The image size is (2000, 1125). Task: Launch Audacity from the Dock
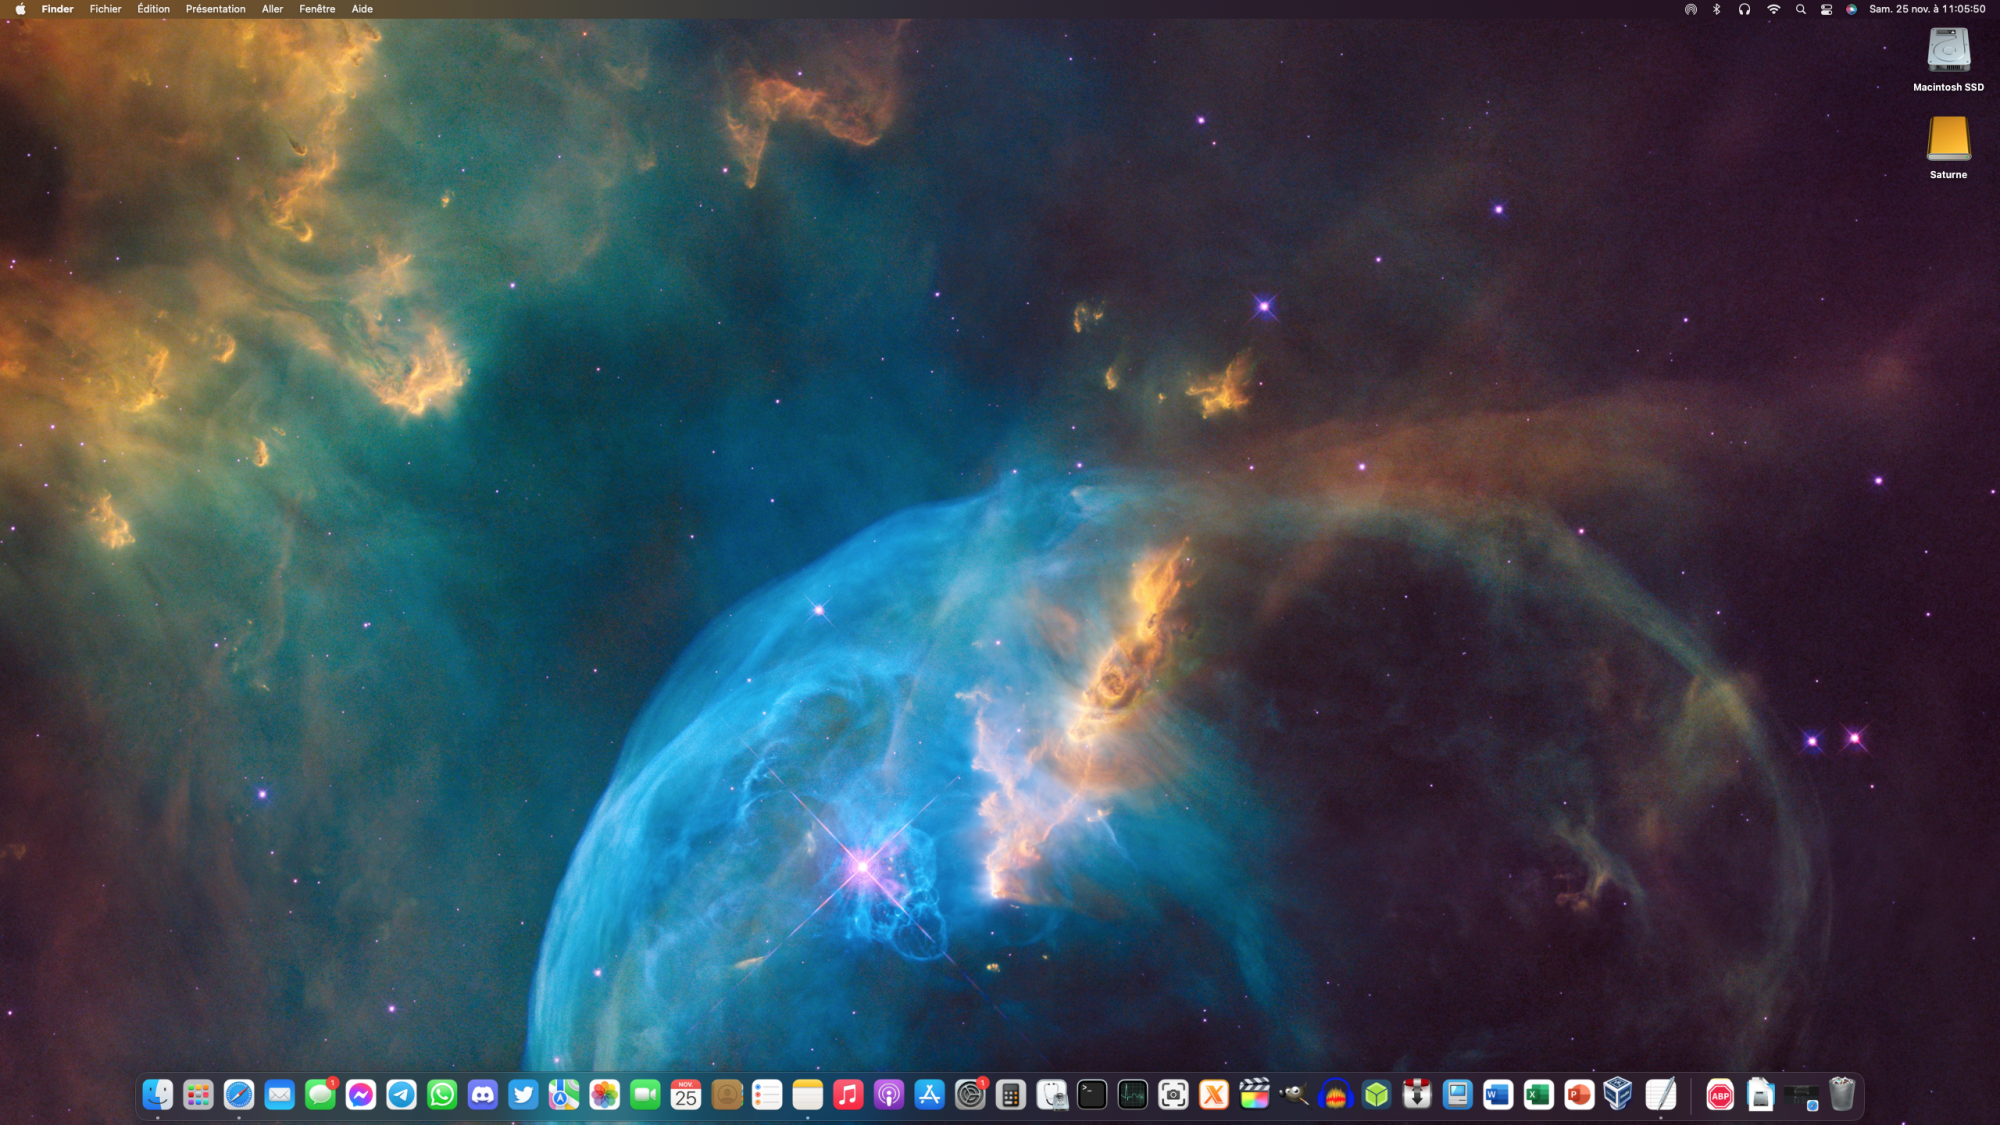pos(1335,1095)
